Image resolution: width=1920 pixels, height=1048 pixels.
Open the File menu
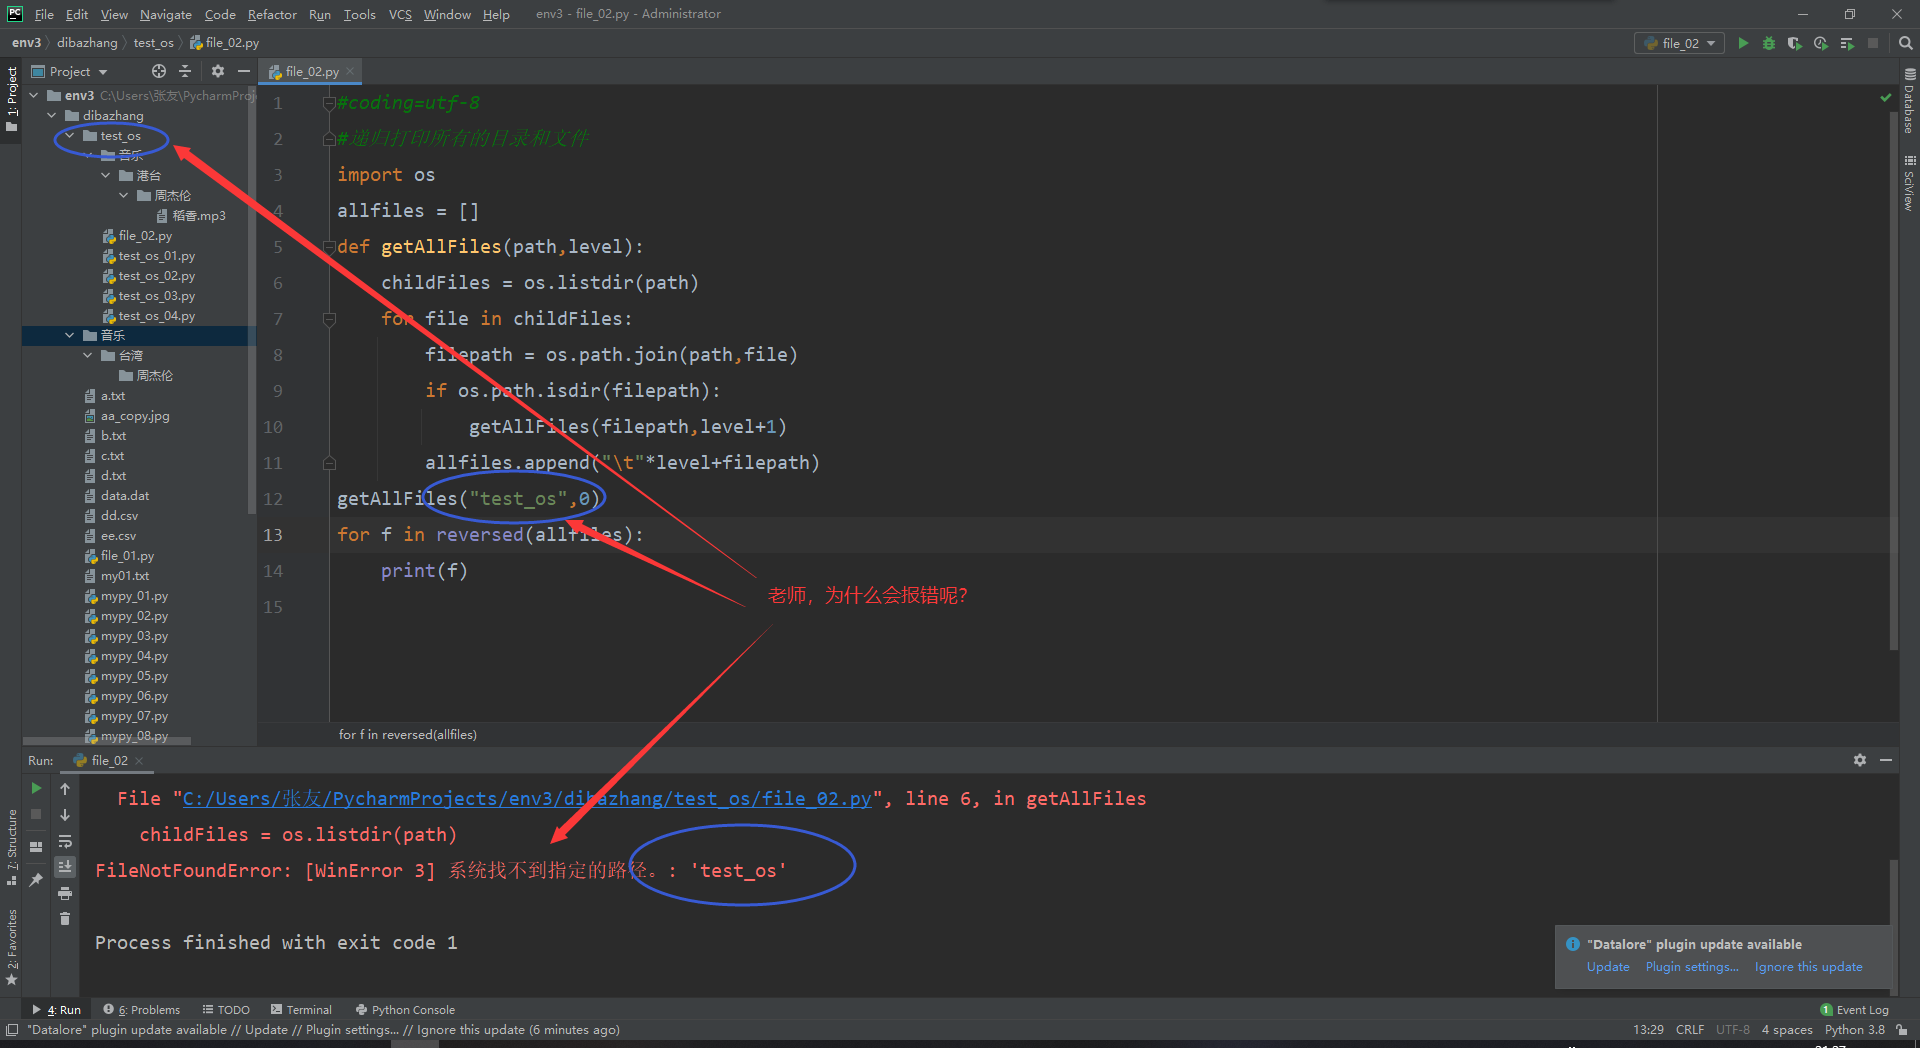[x=44, y=14]
